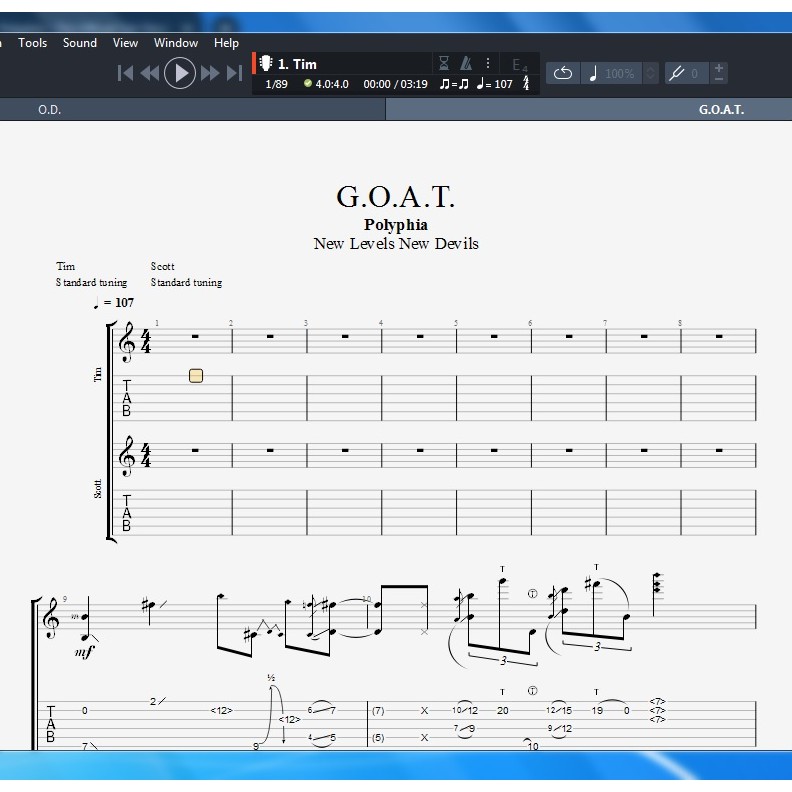The width and height of the screenshot is (792, 792).
Task: Click the TAB label on Tim's tablature
Action: pos(126,398)
